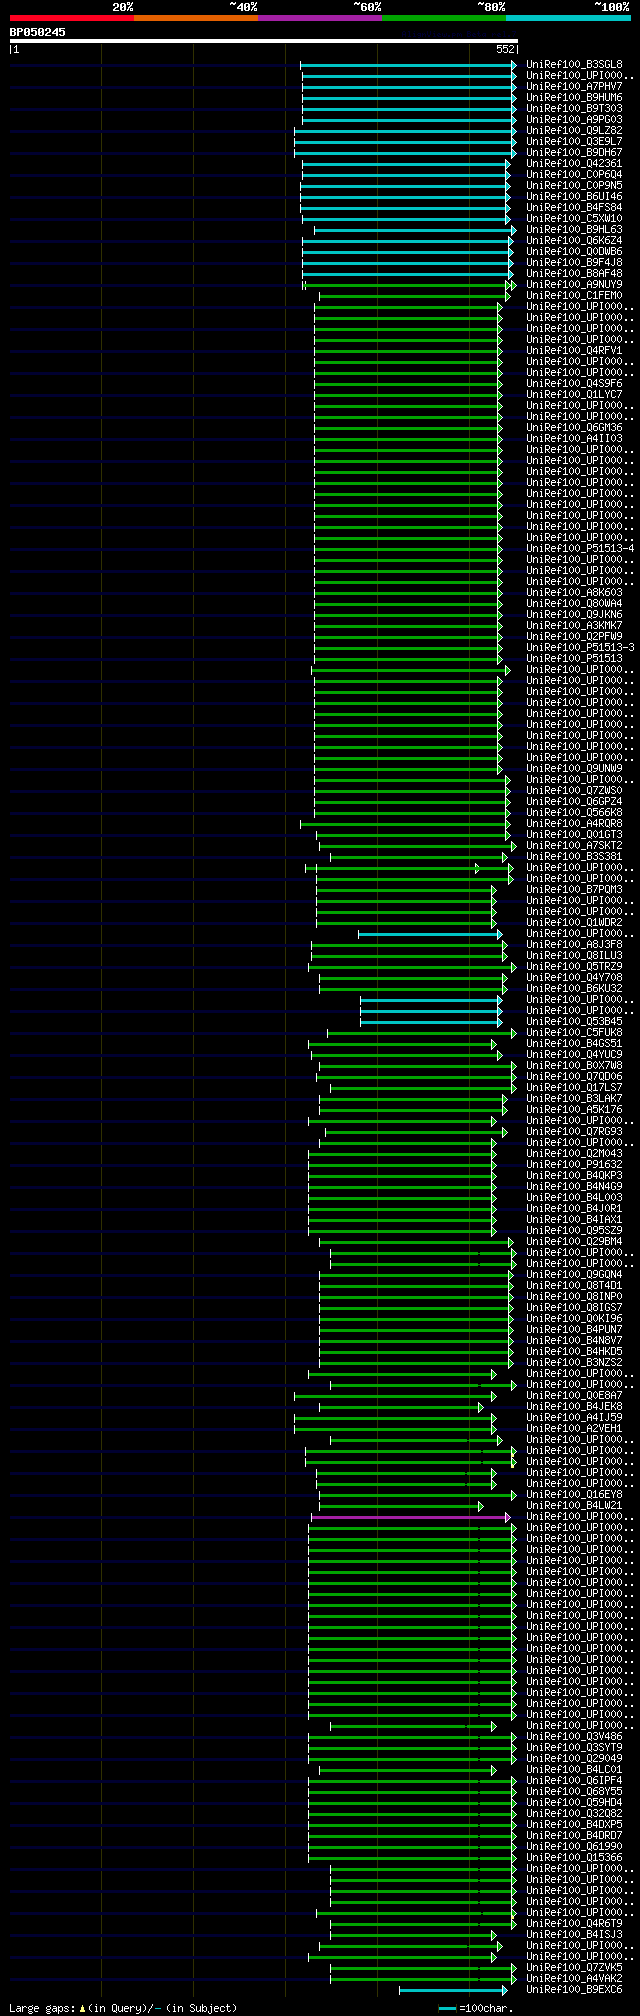Open hit UniRef100_Q9LZ82
This screenshot has height=2016, width=640.
pyautogui.click(x=574, y=131)
